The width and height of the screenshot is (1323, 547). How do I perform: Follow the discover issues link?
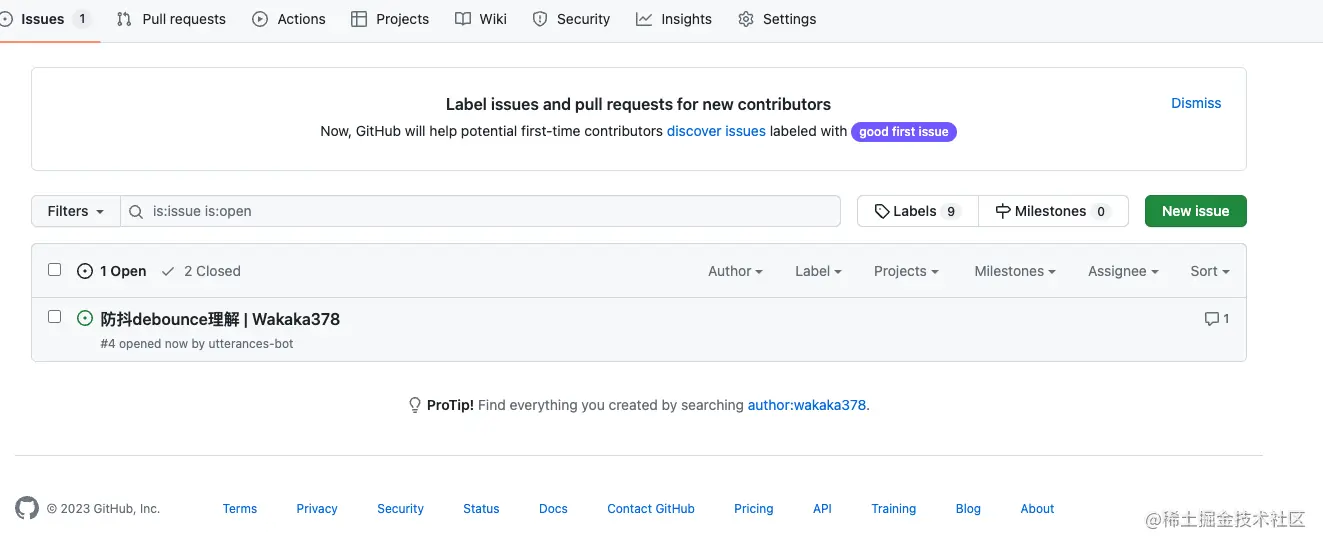pyautogui.click(x=716, y=131)
